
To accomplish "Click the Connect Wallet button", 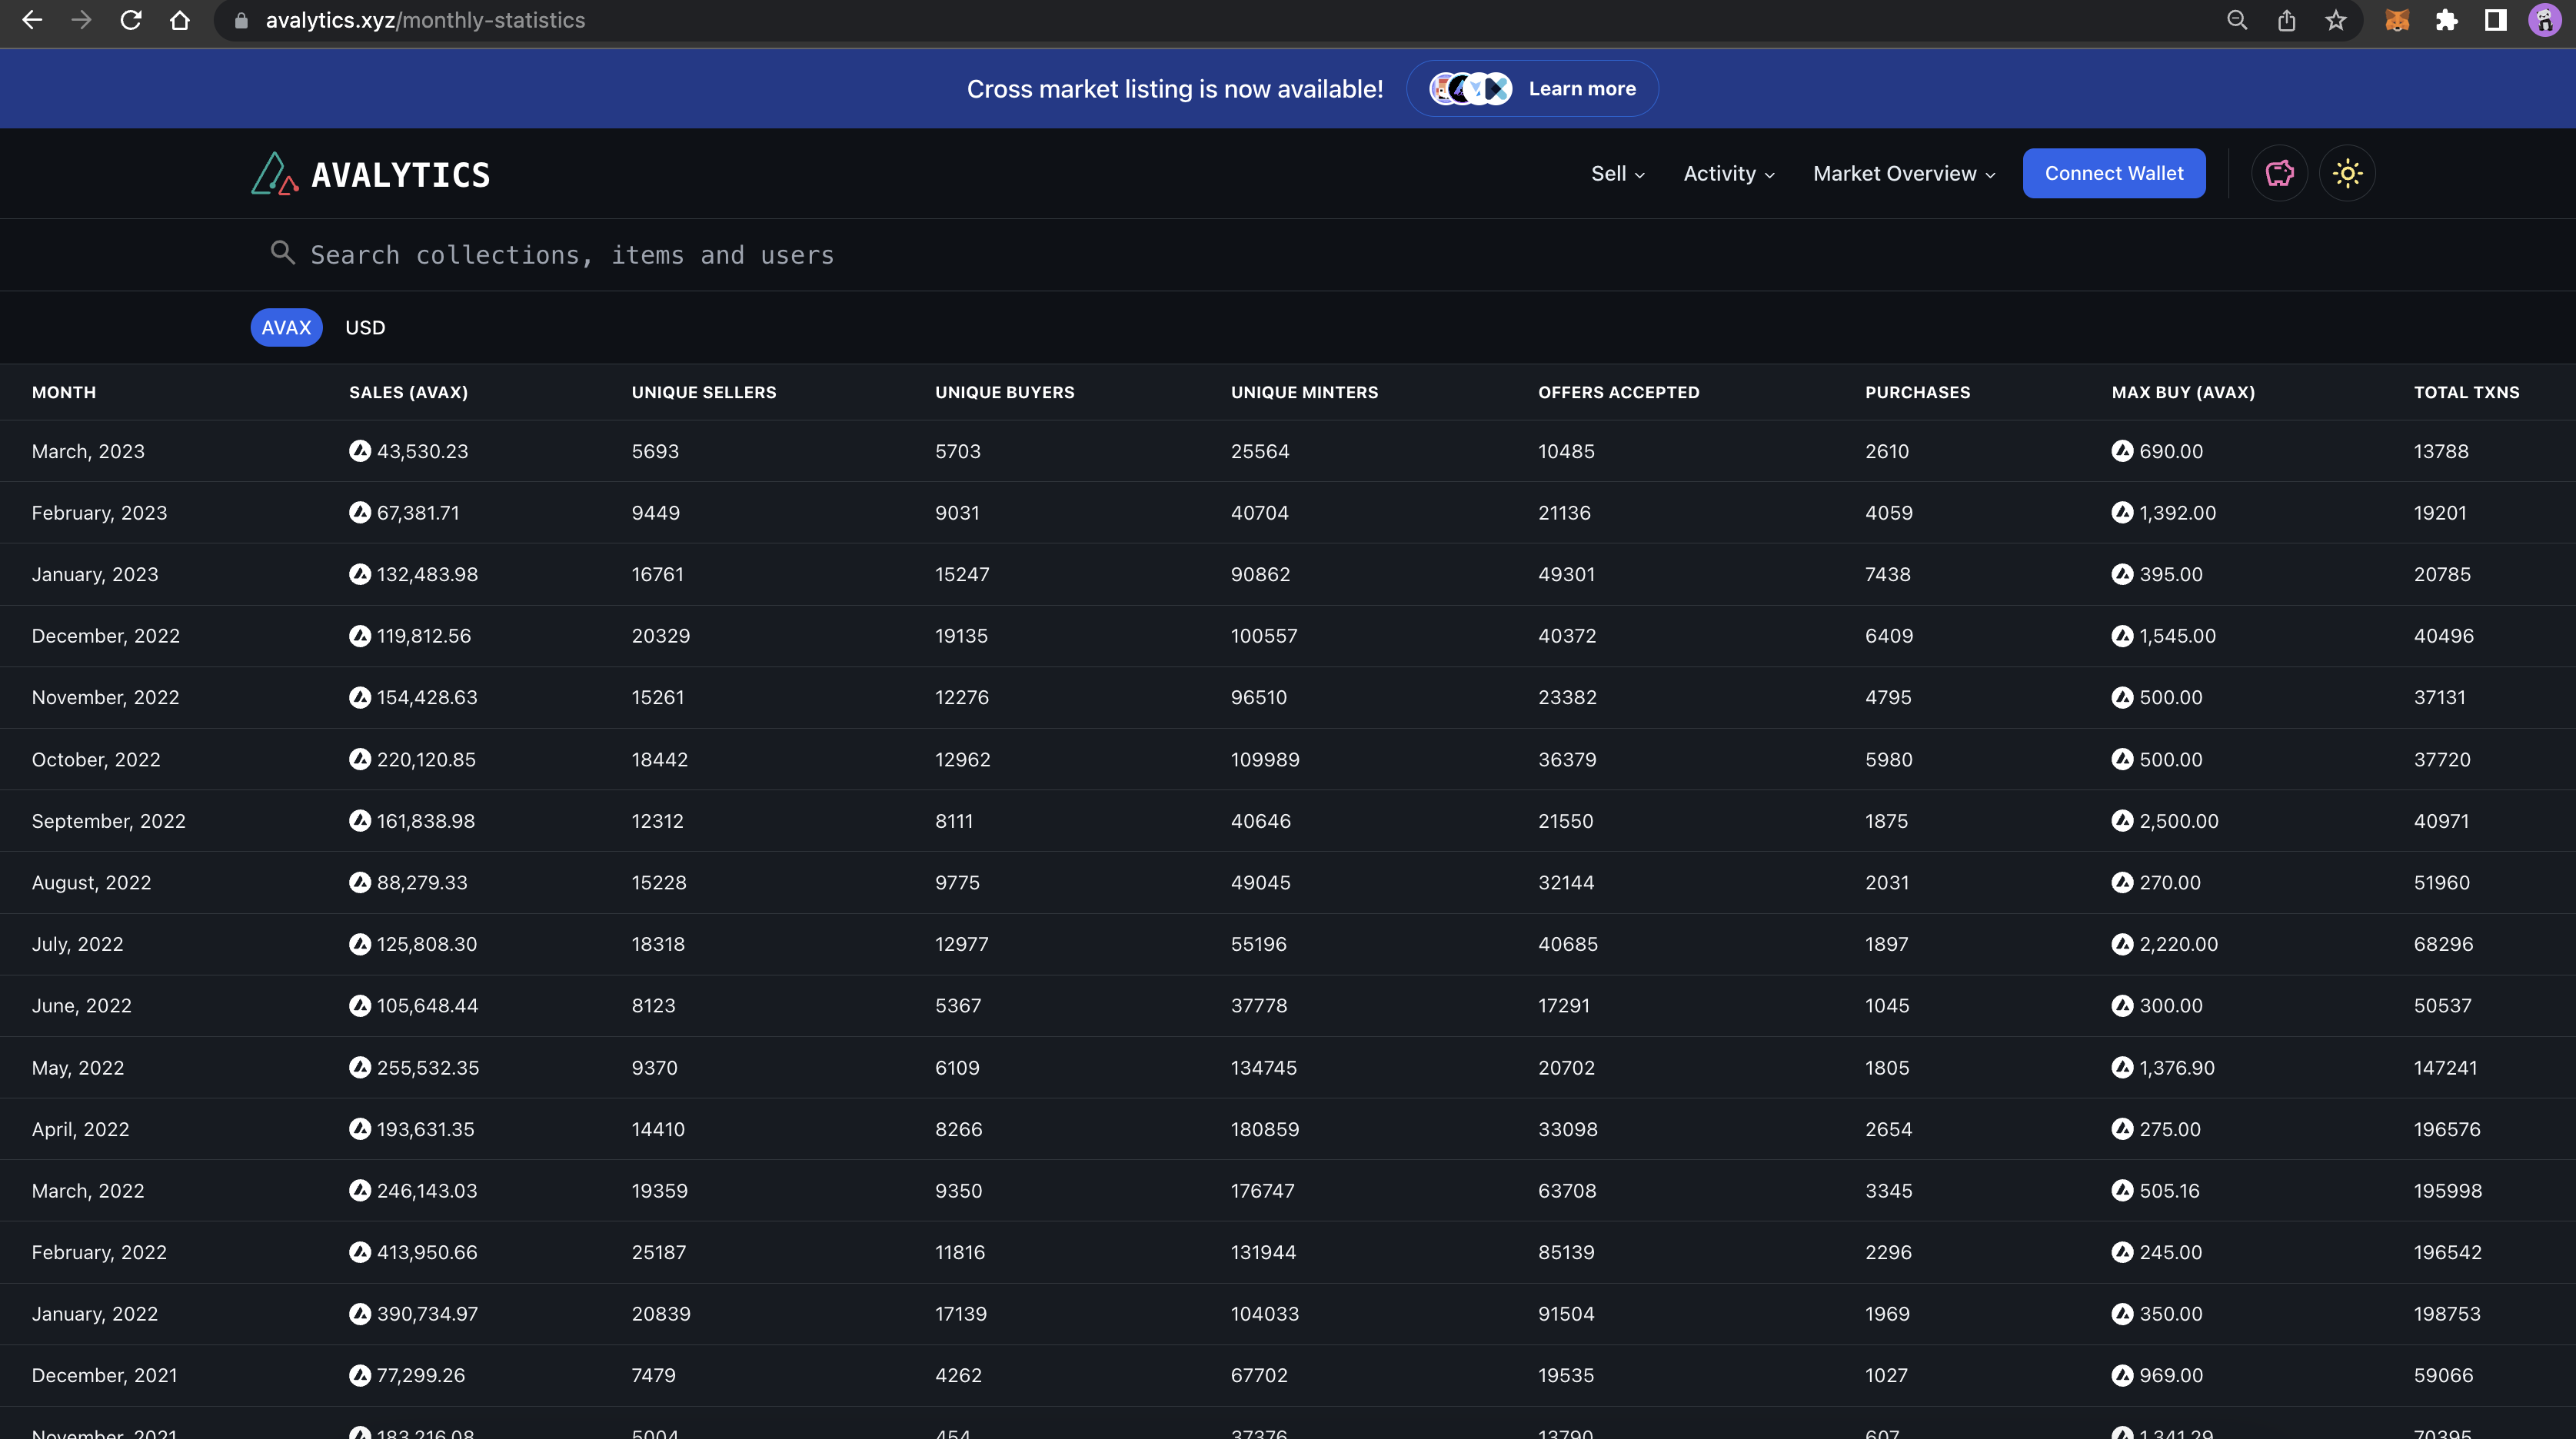I will point(2113,174).
